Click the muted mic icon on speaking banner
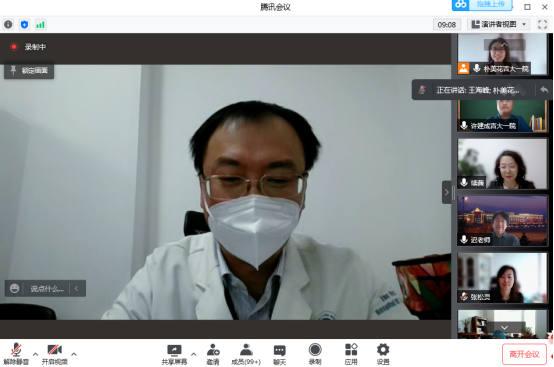Image resolution: width=554 pixels, height=367 pixels. click(422, 90)
